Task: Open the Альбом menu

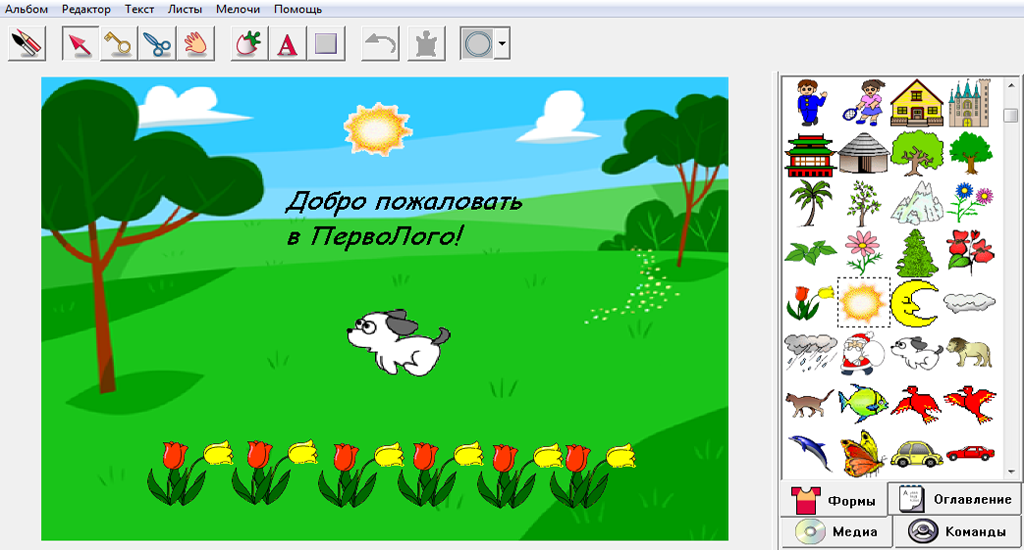Action: (x=26, y=9)
